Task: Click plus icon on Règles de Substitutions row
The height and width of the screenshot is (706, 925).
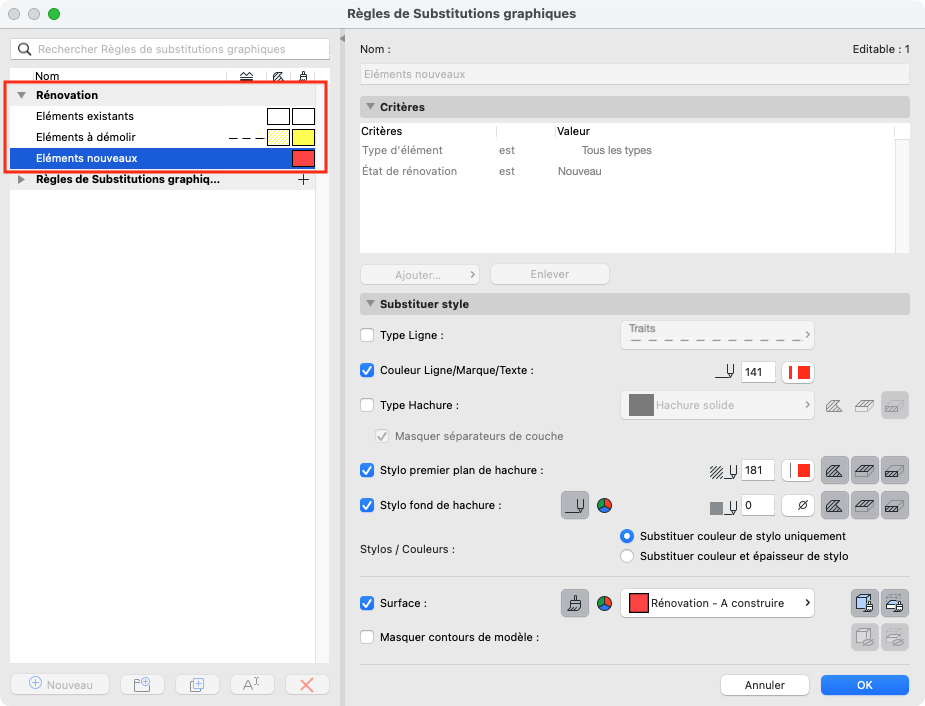Action: [x=303, y=179]
